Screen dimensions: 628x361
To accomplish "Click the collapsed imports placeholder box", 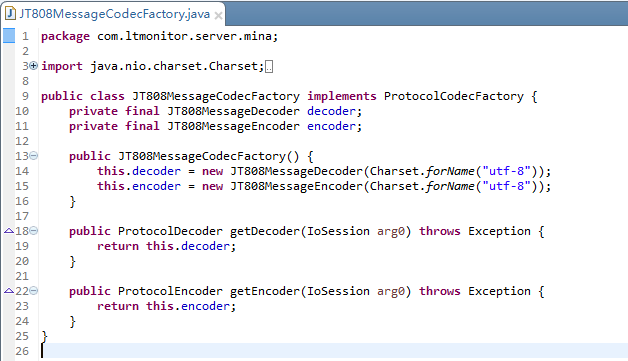I will (x=269, y=67).
